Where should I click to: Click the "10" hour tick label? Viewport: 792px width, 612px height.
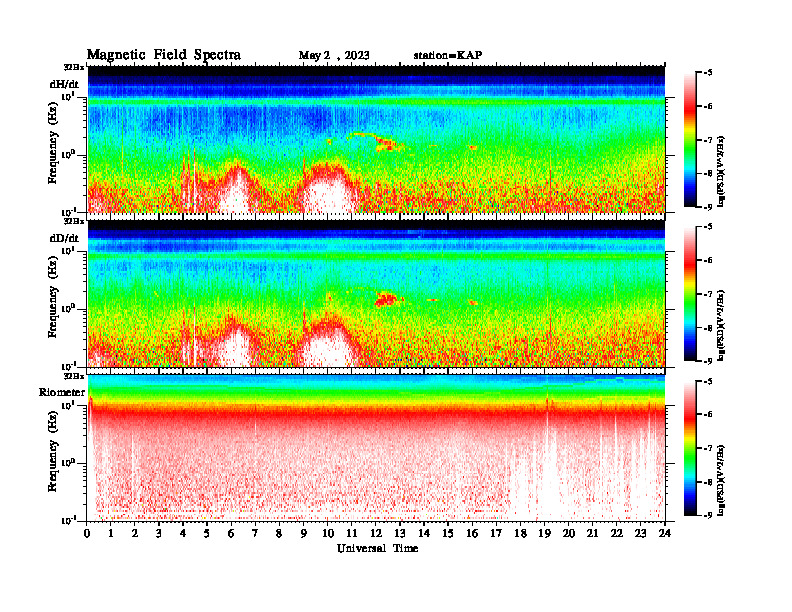click(x=328, y=534)
